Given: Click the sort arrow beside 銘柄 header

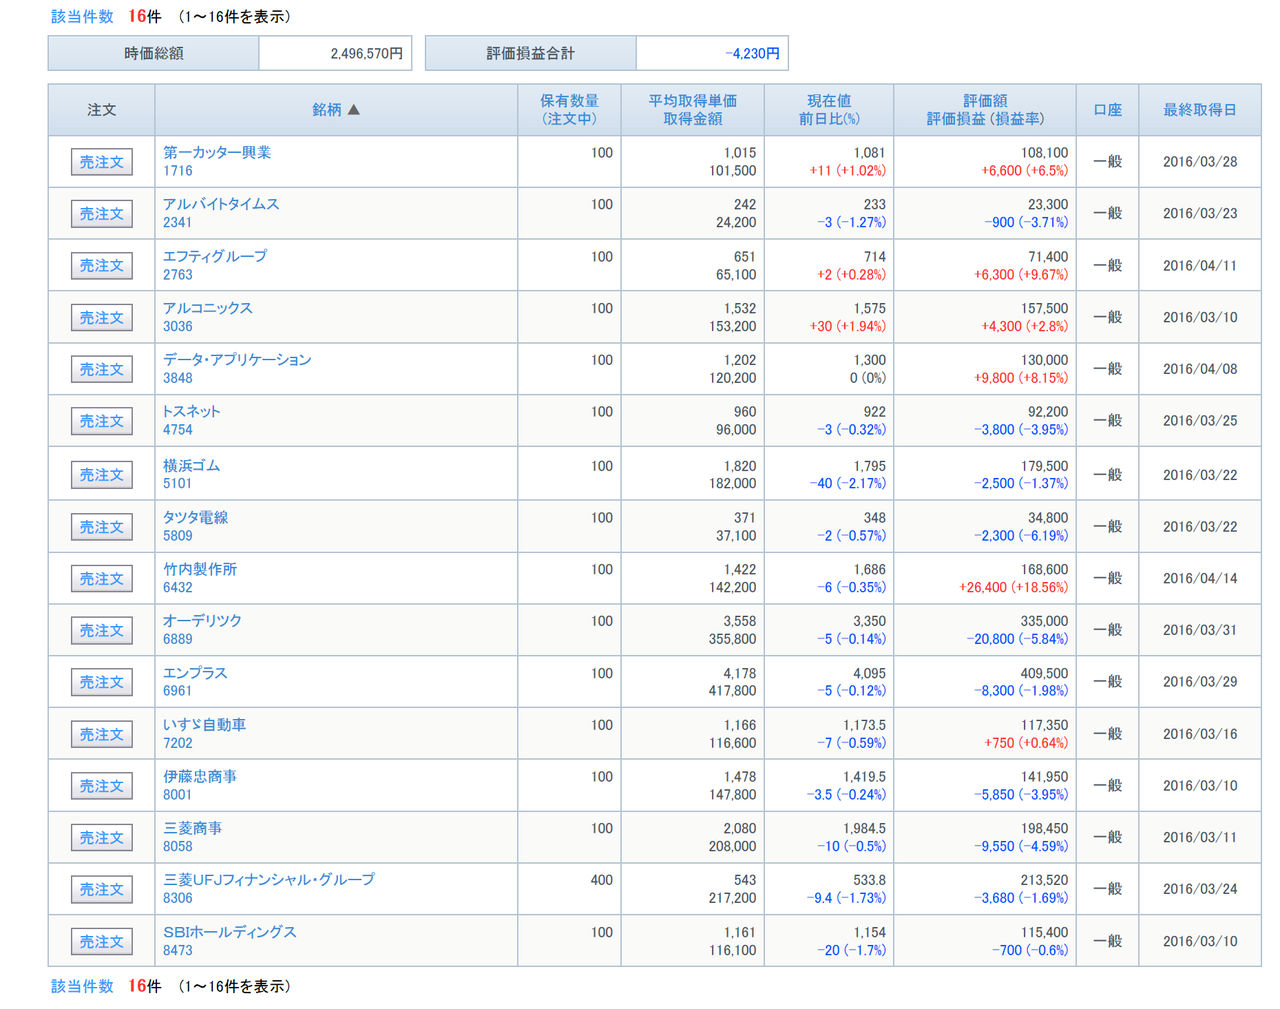Looking at the screenshot, I should (353, 110).
